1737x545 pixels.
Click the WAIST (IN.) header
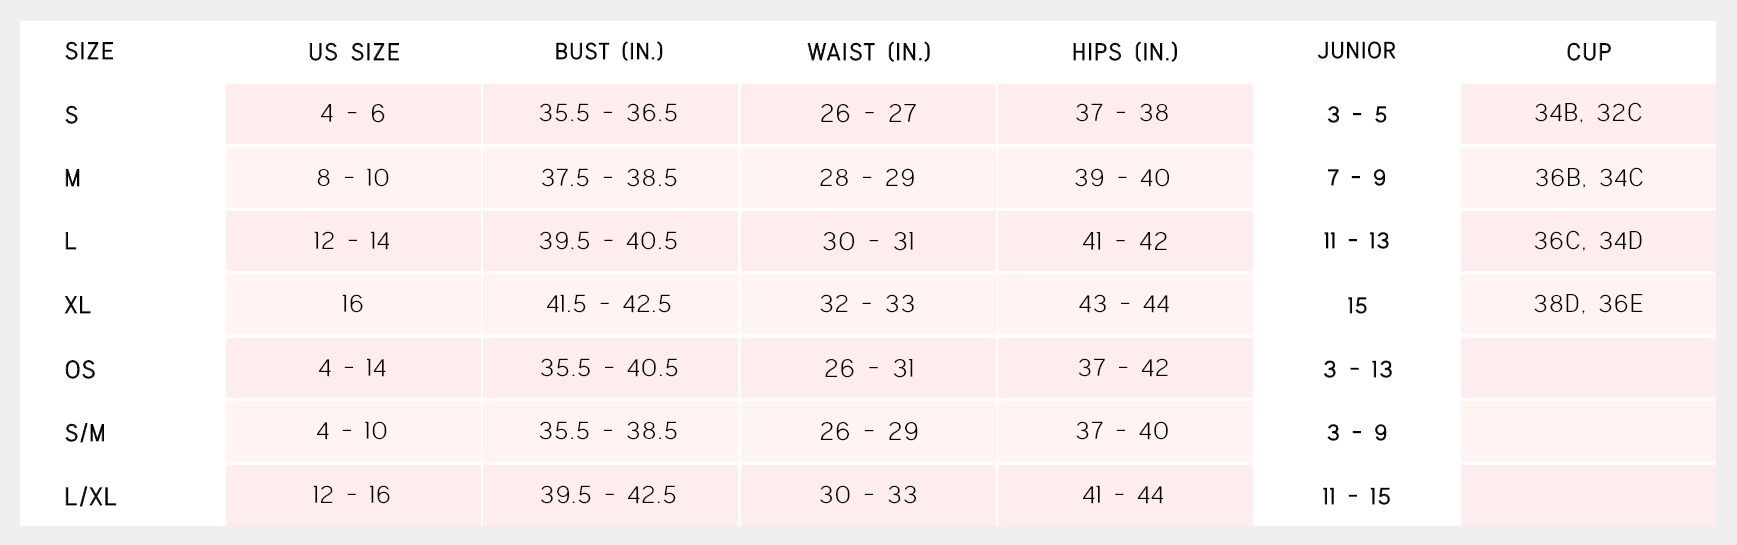point(868,53)
